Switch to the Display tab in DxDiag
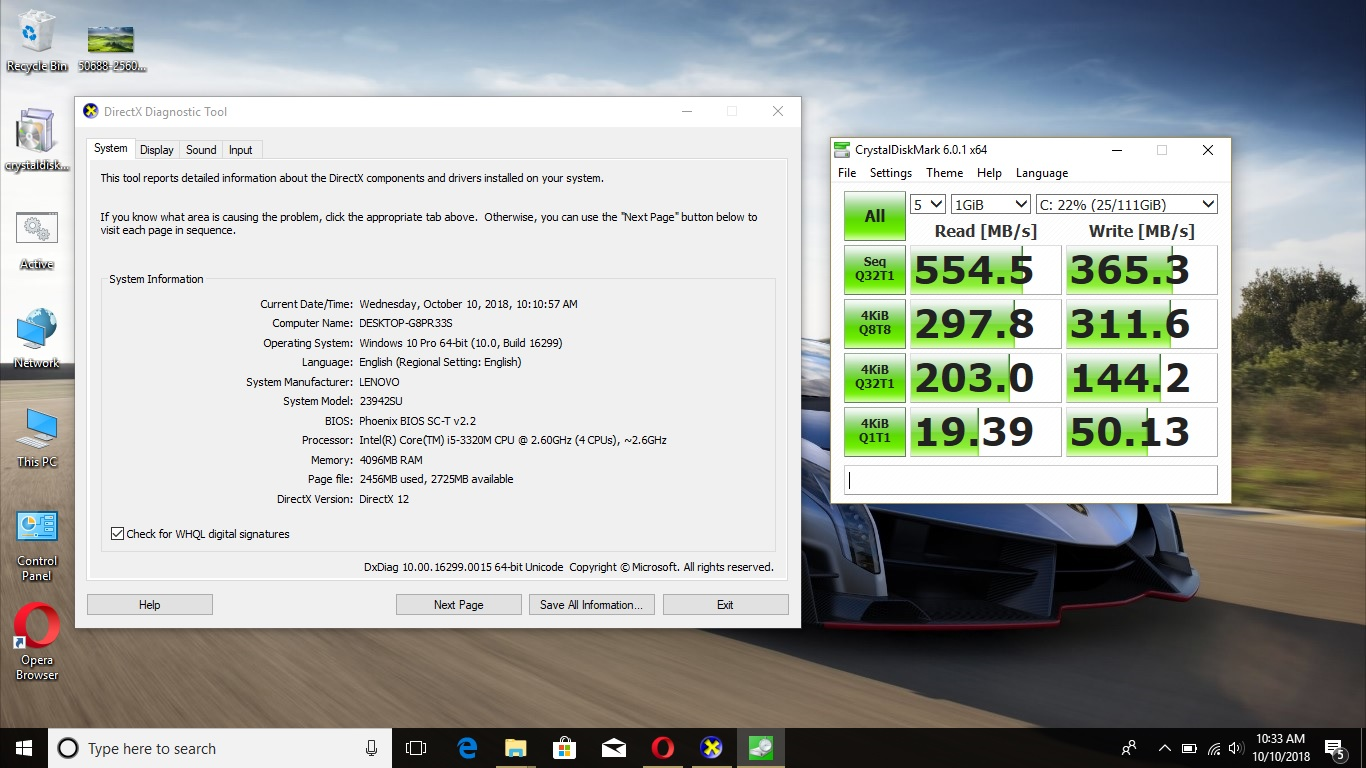1366x768 pixels. click(x=157, y=150)
